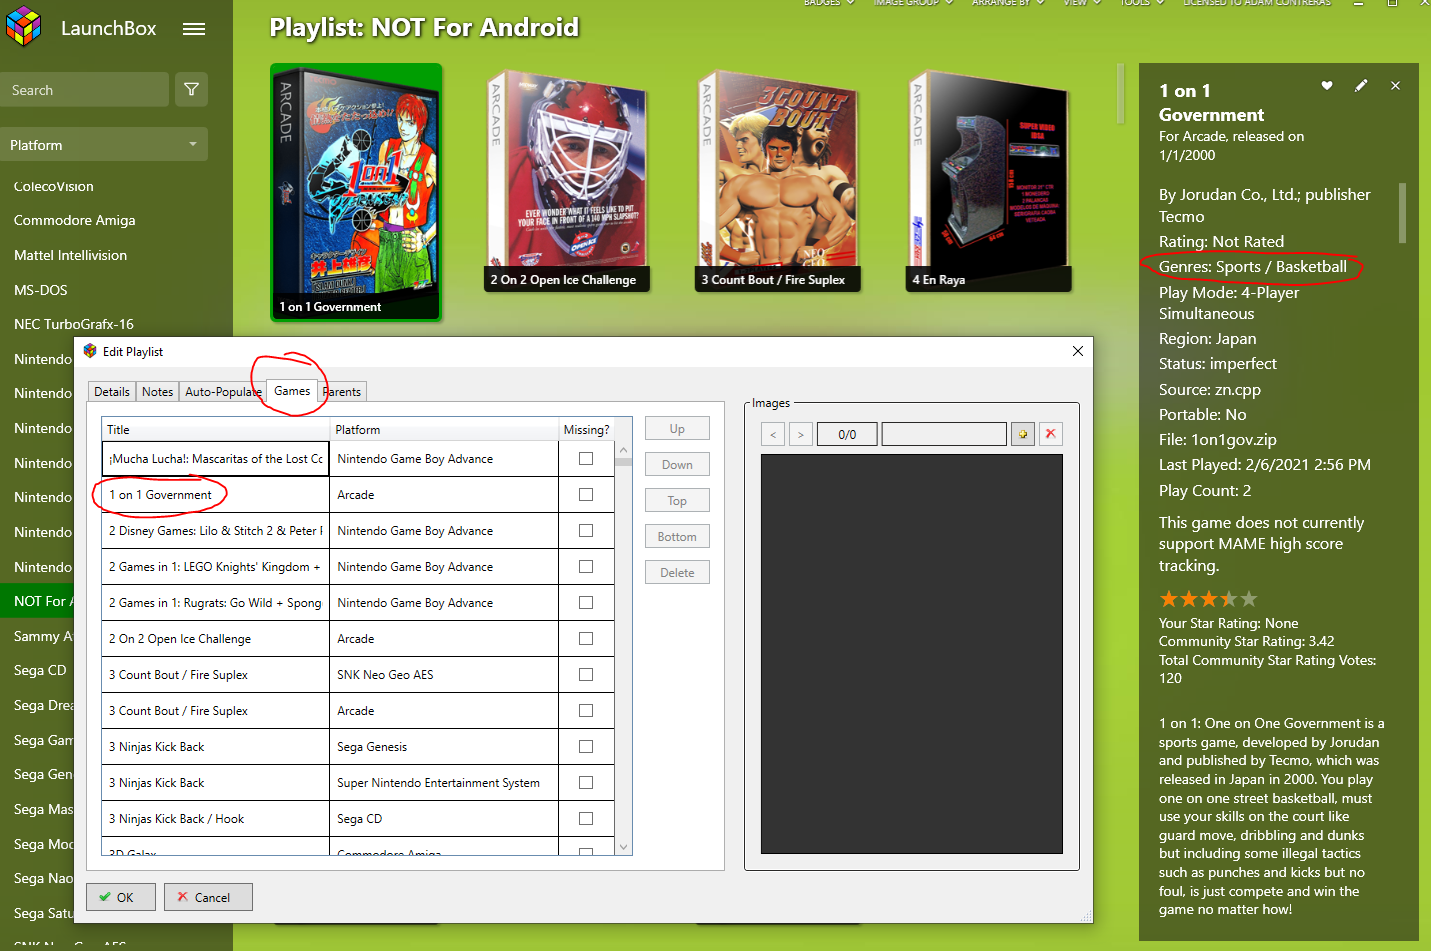
Task: Select the 2 On 2 Open Ice Challenge box art
Action: 567,180
